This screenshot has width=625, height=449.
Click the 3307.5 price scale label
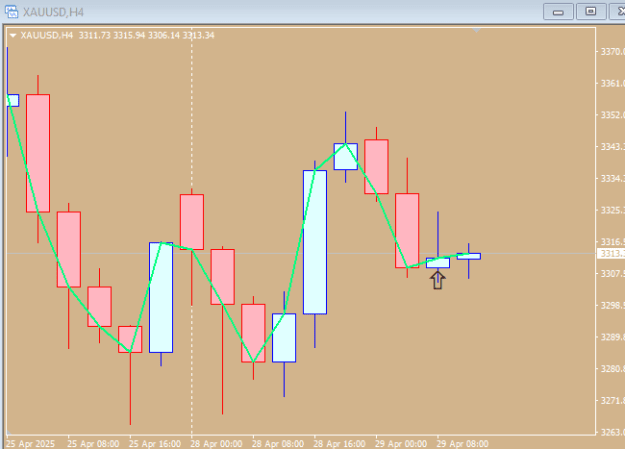point(612,274)
